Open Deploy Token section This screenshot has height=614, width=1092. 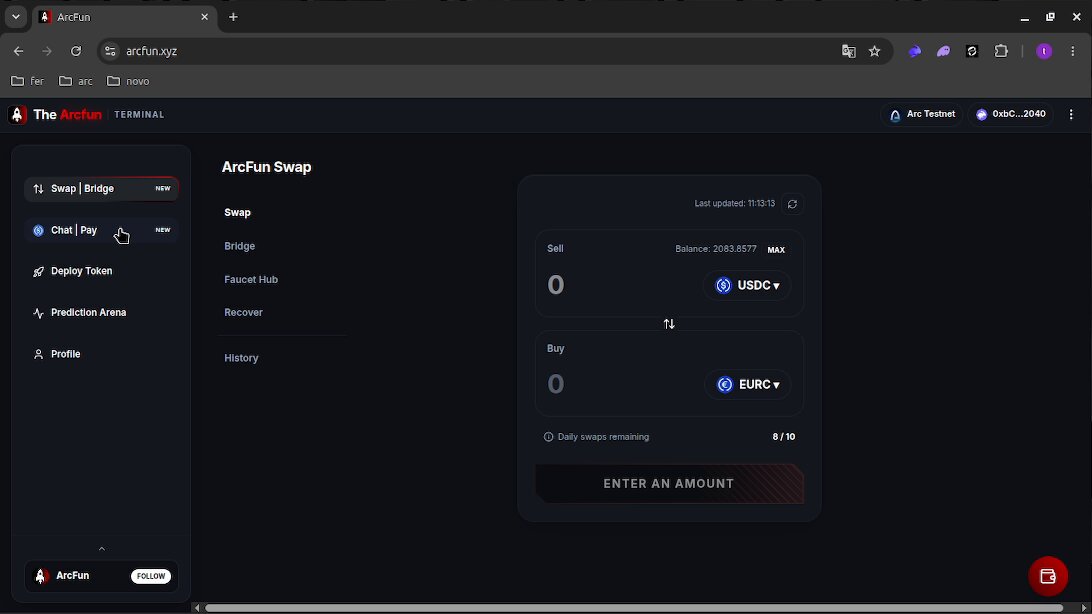(102, 271)
